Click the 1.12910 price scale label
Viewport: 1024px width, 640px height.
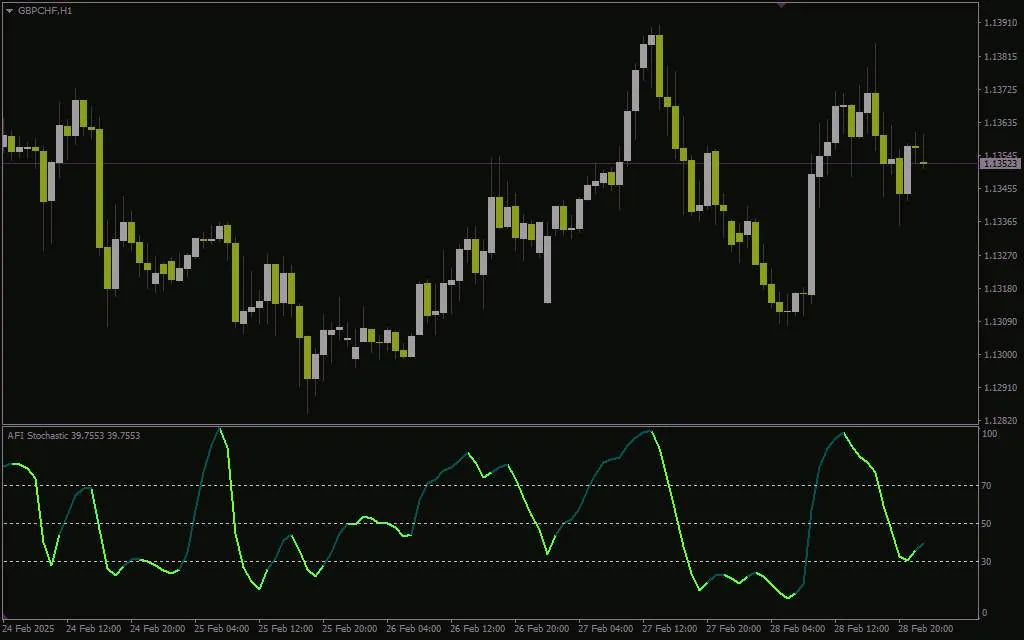point(999,388)
